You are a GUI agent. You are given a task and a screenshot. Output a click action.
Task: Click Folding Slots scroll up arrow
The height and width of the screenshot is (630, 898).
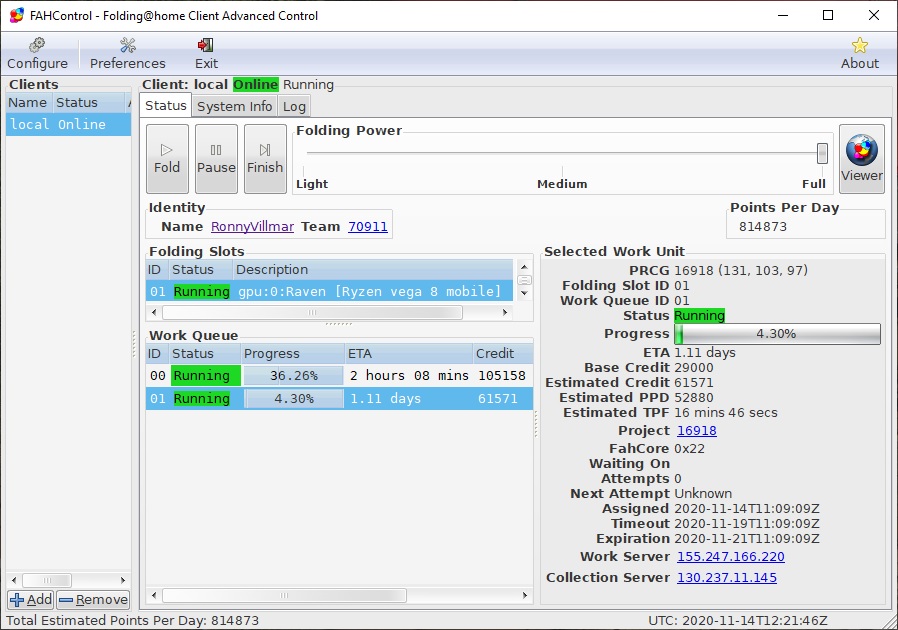click(x=524, y=267)
